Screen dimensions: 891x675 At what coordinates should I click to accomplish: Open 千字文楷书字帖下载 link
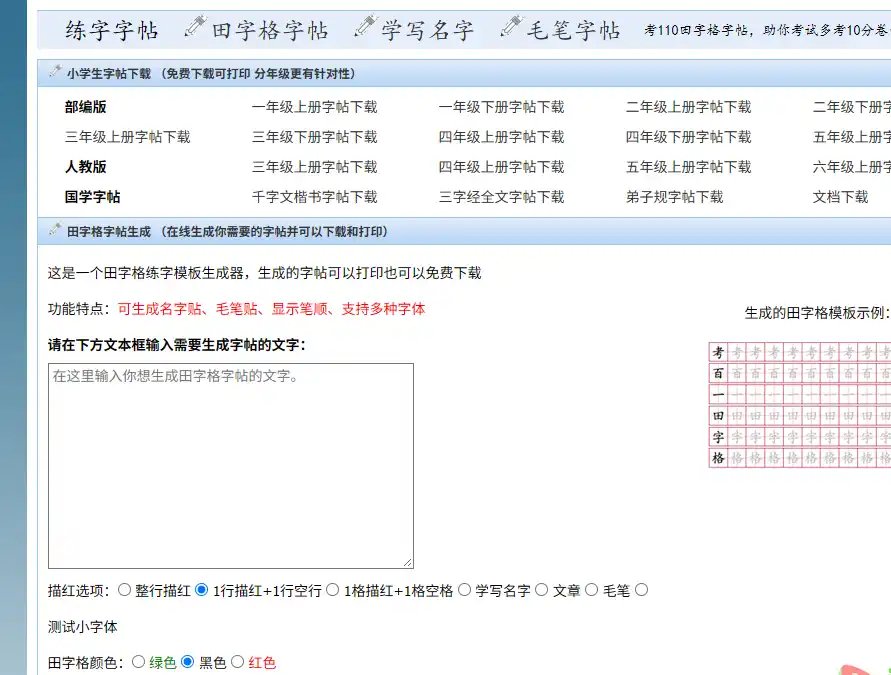pos(314,197)
